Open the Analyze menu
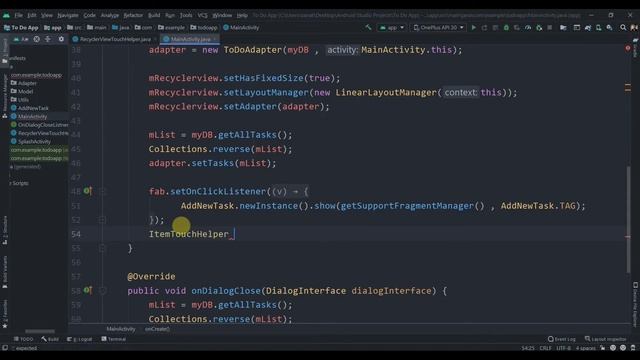 click(110, 15)
